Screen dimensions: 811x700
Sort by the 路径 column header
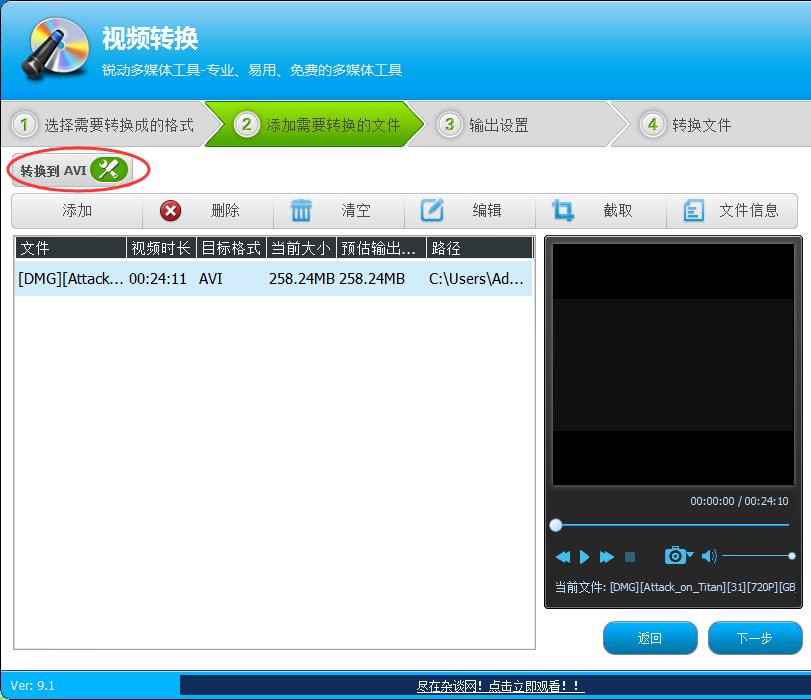pyautogui.click(x=479, y=248)
